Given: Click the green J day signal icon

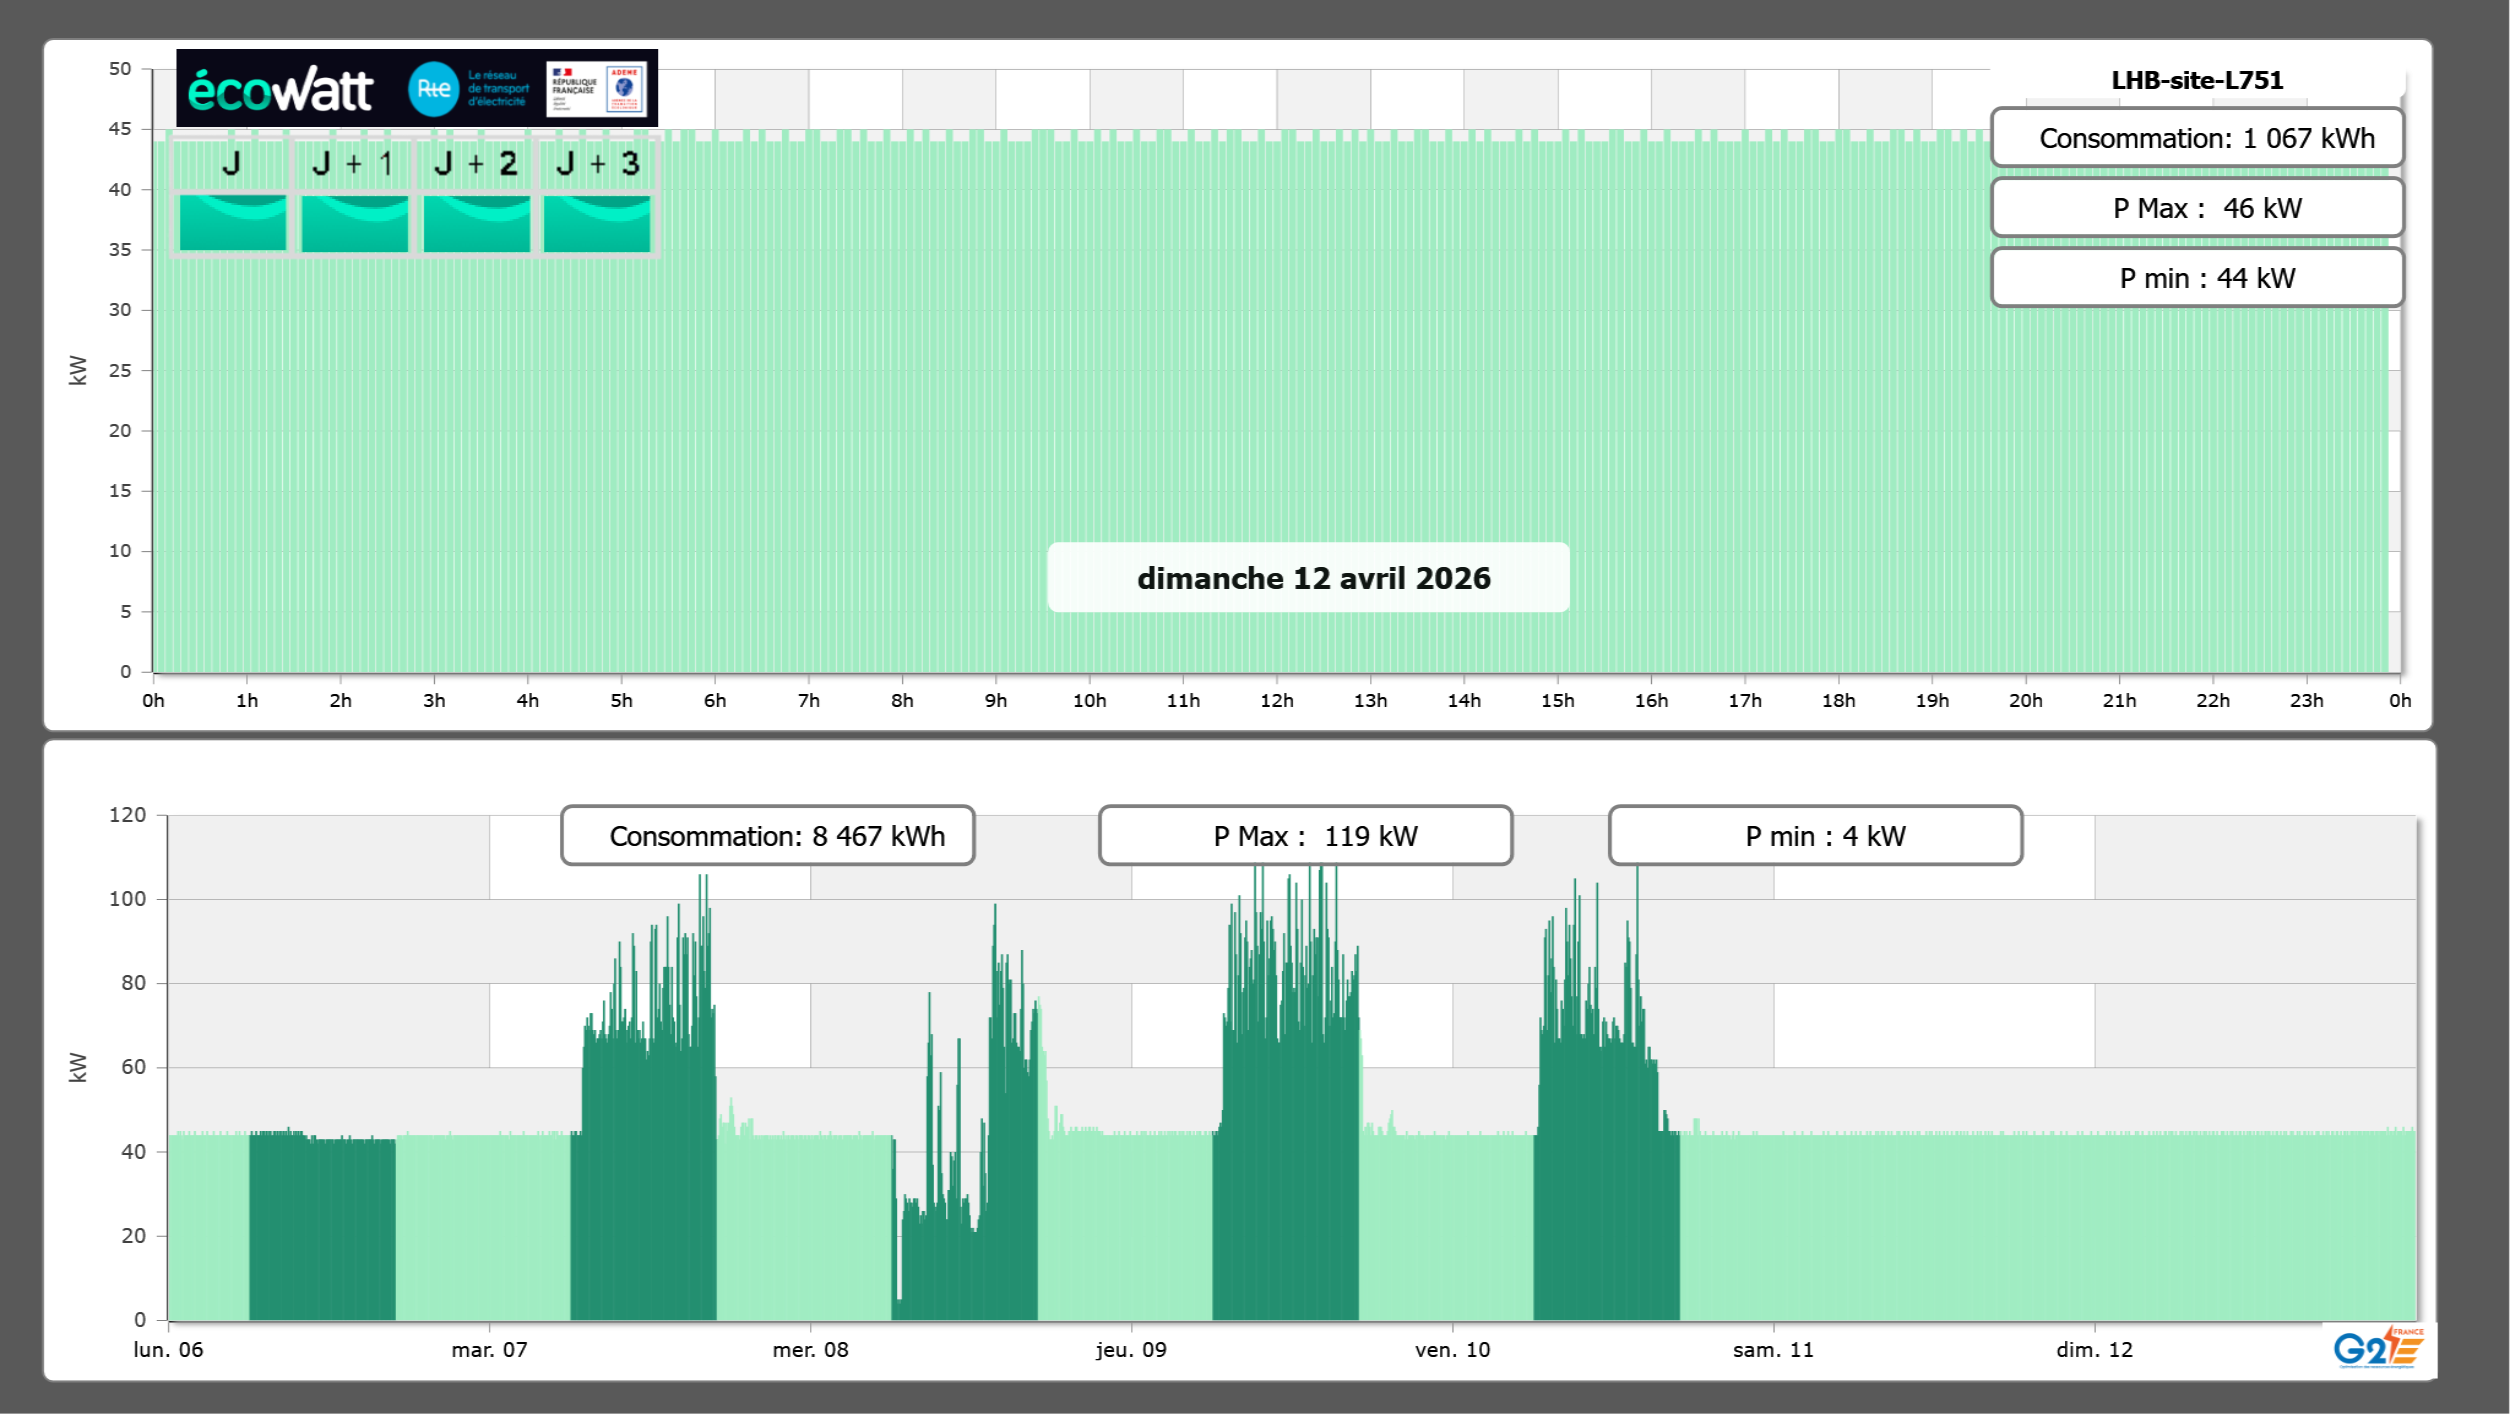Looking at the screenshot, I should [x=232, y=222].
